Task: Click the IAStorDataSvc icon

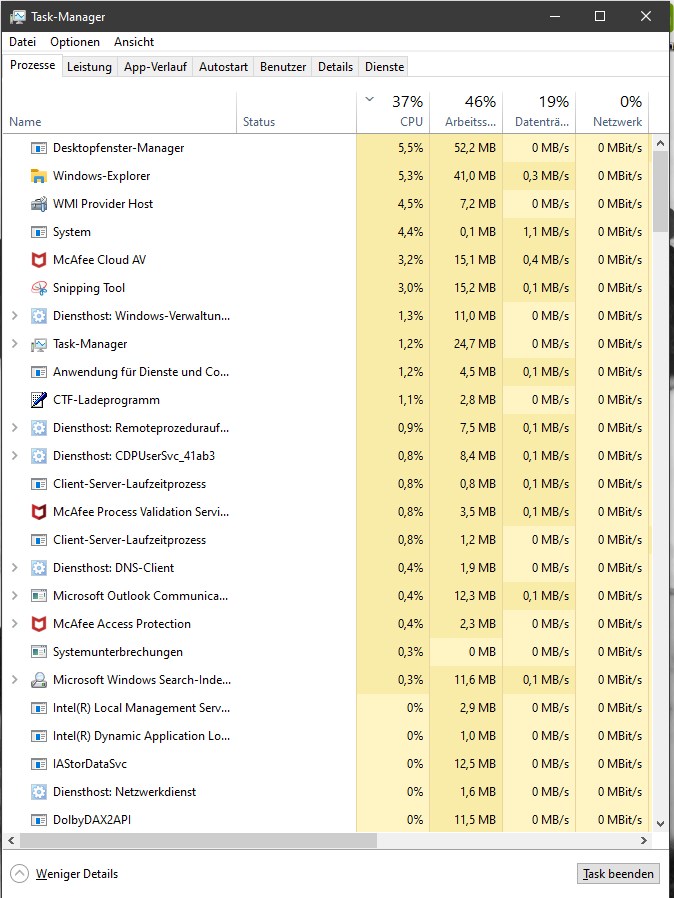Action: 38,764
